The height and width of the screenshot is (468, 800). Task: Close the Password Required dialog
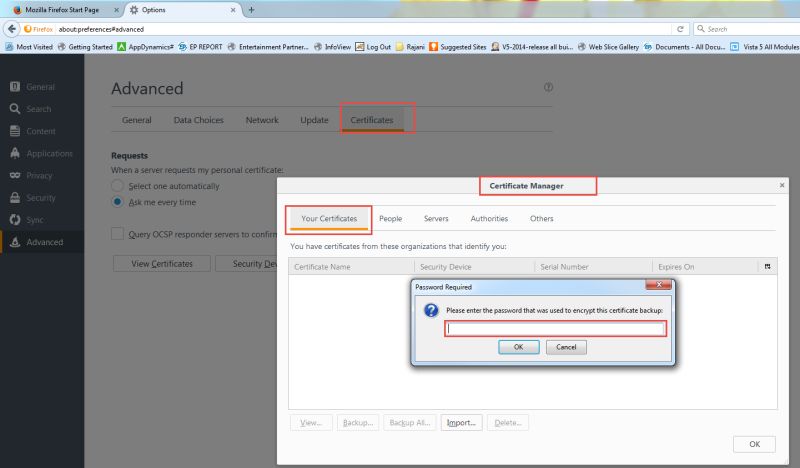pyautogui.click(x=659, y=285)
